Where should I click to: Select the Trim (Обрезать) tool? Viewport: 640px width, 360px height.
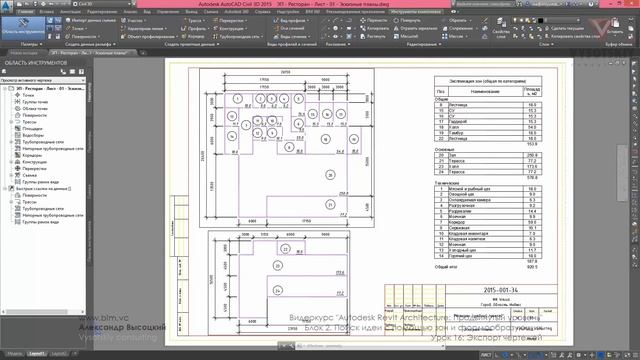(x=456, y=20)
